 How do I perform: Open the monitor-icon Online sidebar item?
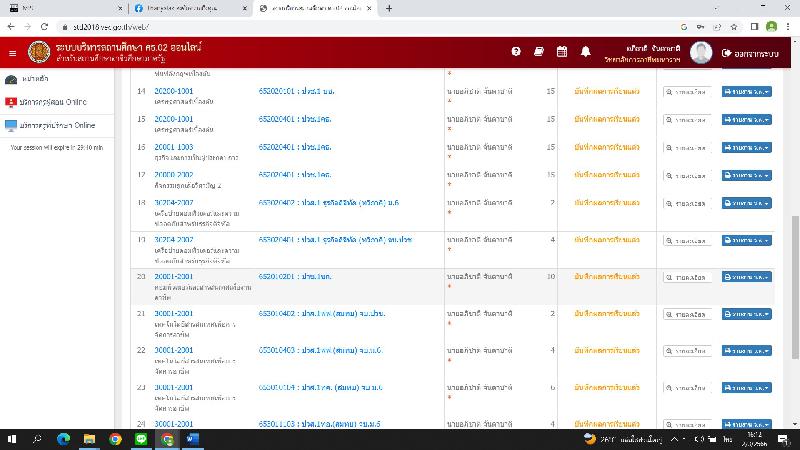[50, 126]
